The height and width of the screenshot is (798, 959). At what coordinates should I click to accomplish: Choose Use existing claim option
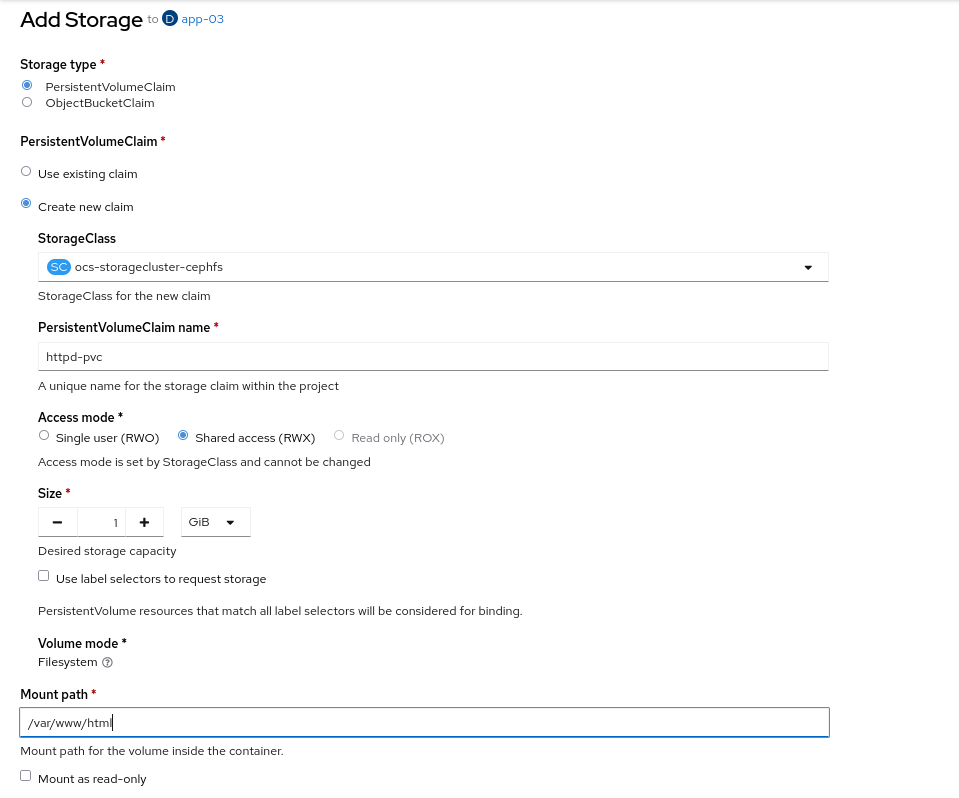pyautogui.click(x=26, y=171)
